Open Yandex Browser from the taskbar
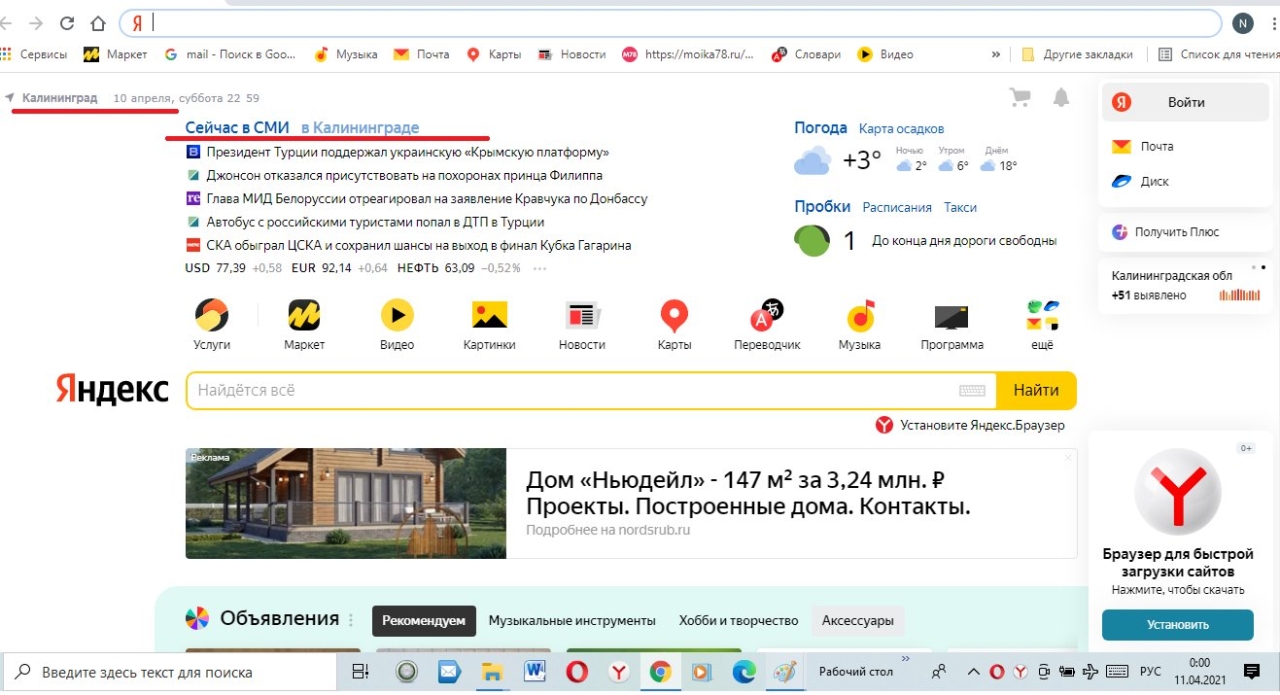The image size is (1280, 695). pos(619,672)
